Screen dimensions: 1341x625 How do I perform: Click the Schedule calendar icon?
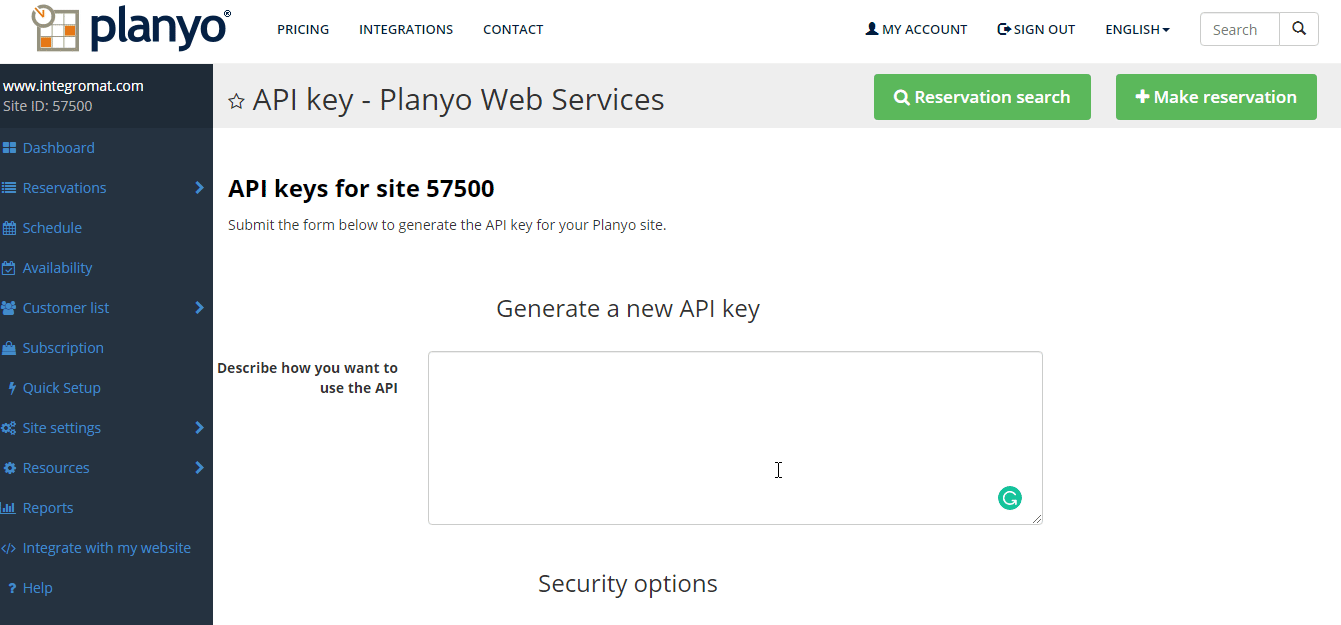click(9, 228)
